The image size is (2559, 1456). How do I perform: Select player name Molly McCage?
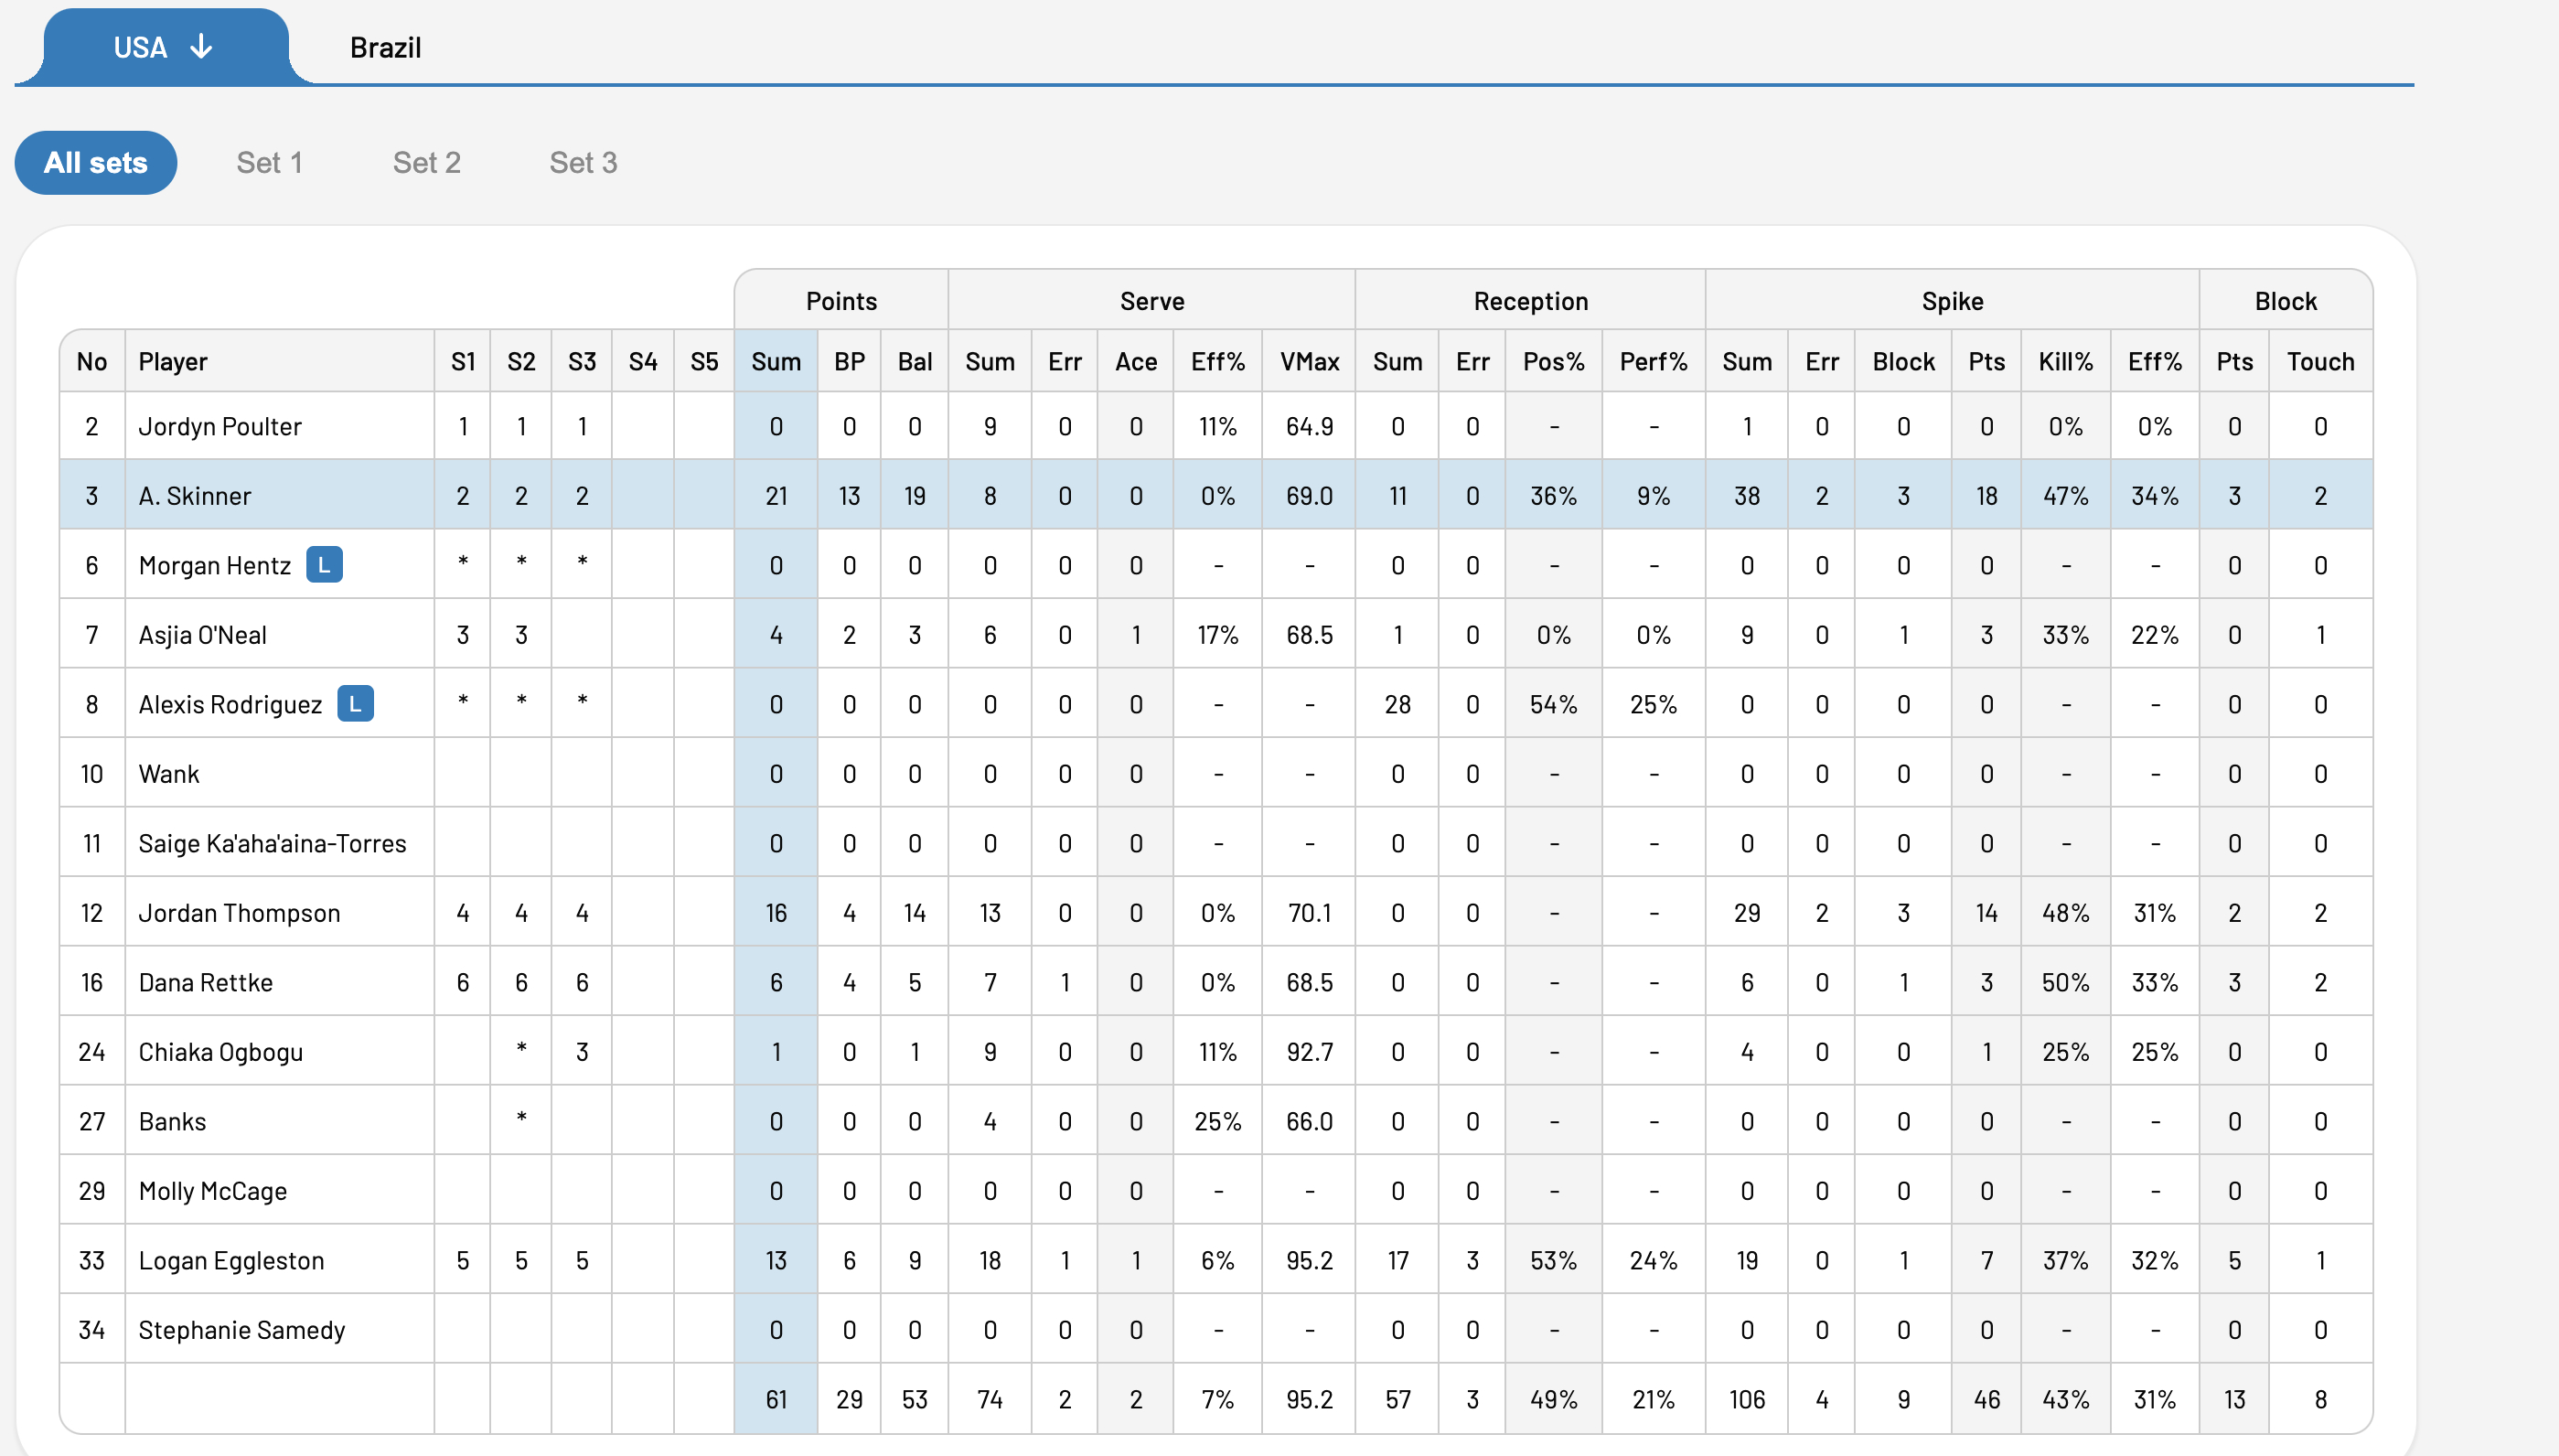(213, 1191)
